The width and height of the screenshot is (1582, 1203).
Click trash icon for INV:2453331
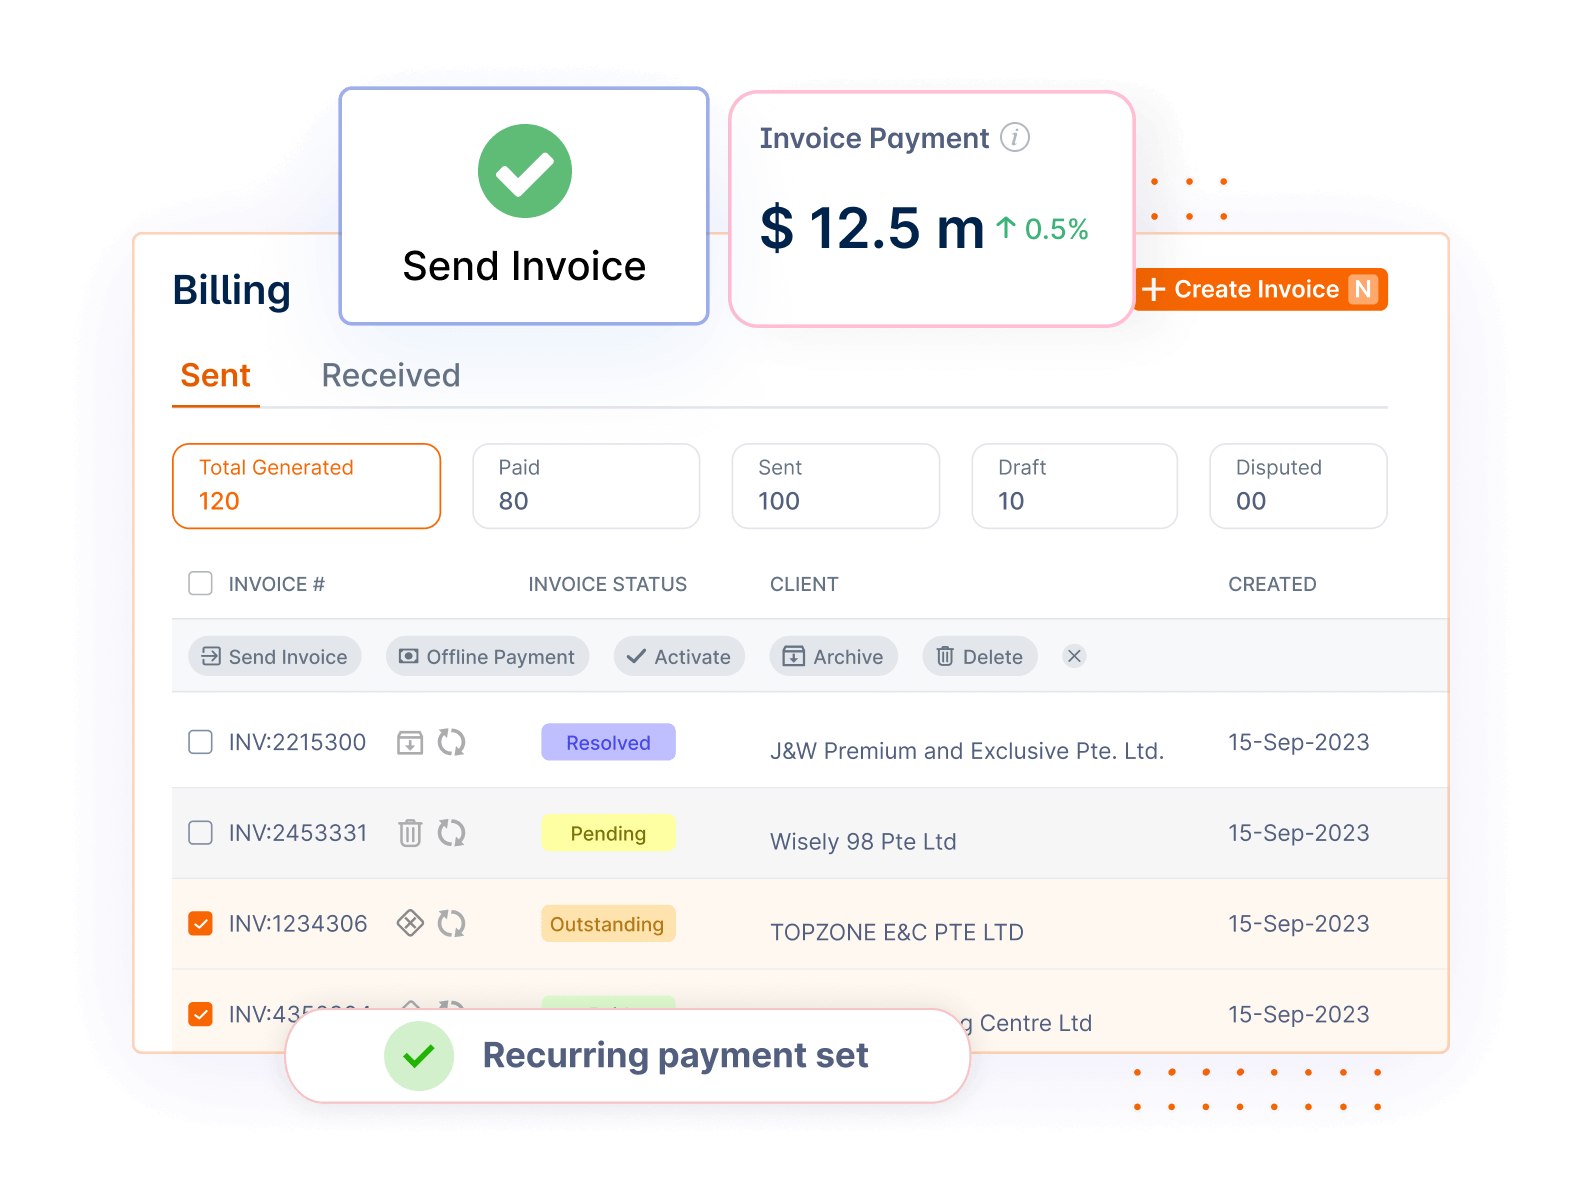coord(410,833)
